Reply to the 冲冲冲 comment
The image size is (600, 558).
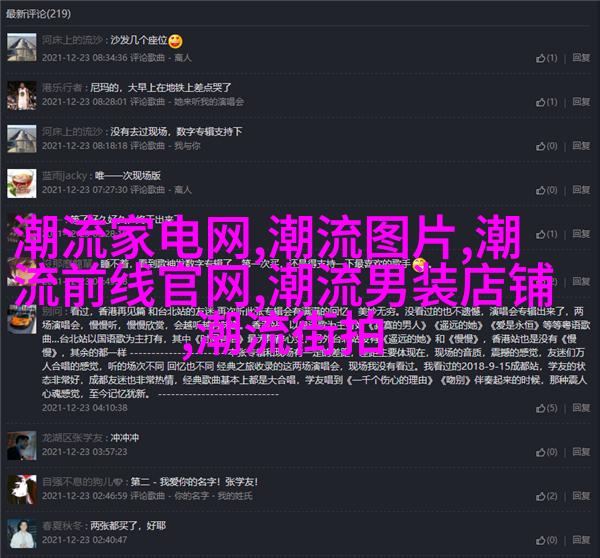(581, 452)
